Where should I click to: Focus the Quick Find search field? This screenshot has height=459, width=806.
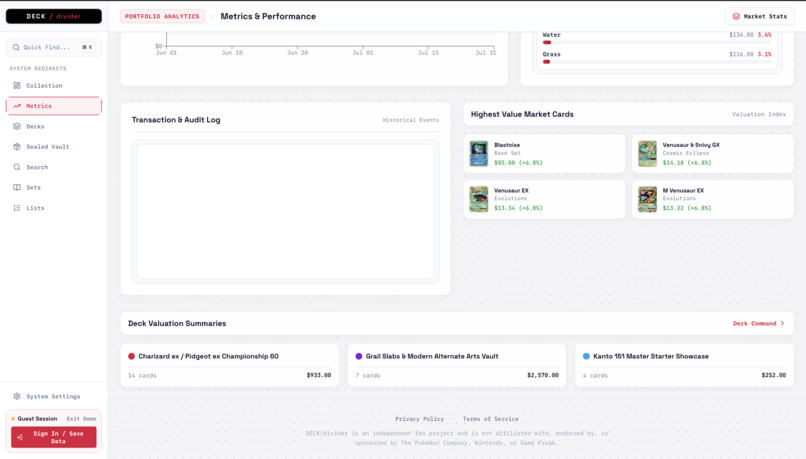coord(53,47)
